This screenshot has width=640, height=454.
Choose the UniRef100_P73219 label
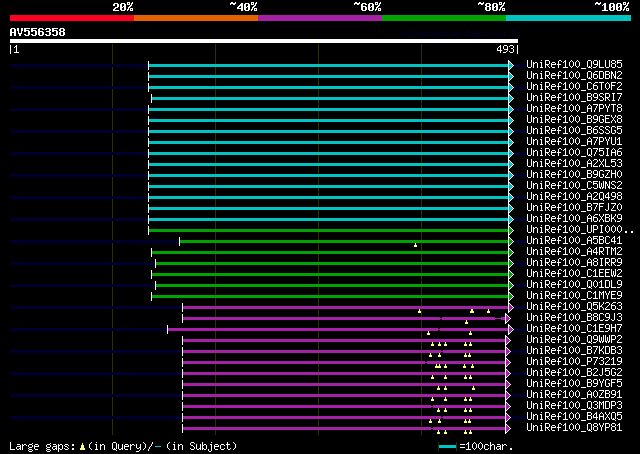(x=574, y=362)
